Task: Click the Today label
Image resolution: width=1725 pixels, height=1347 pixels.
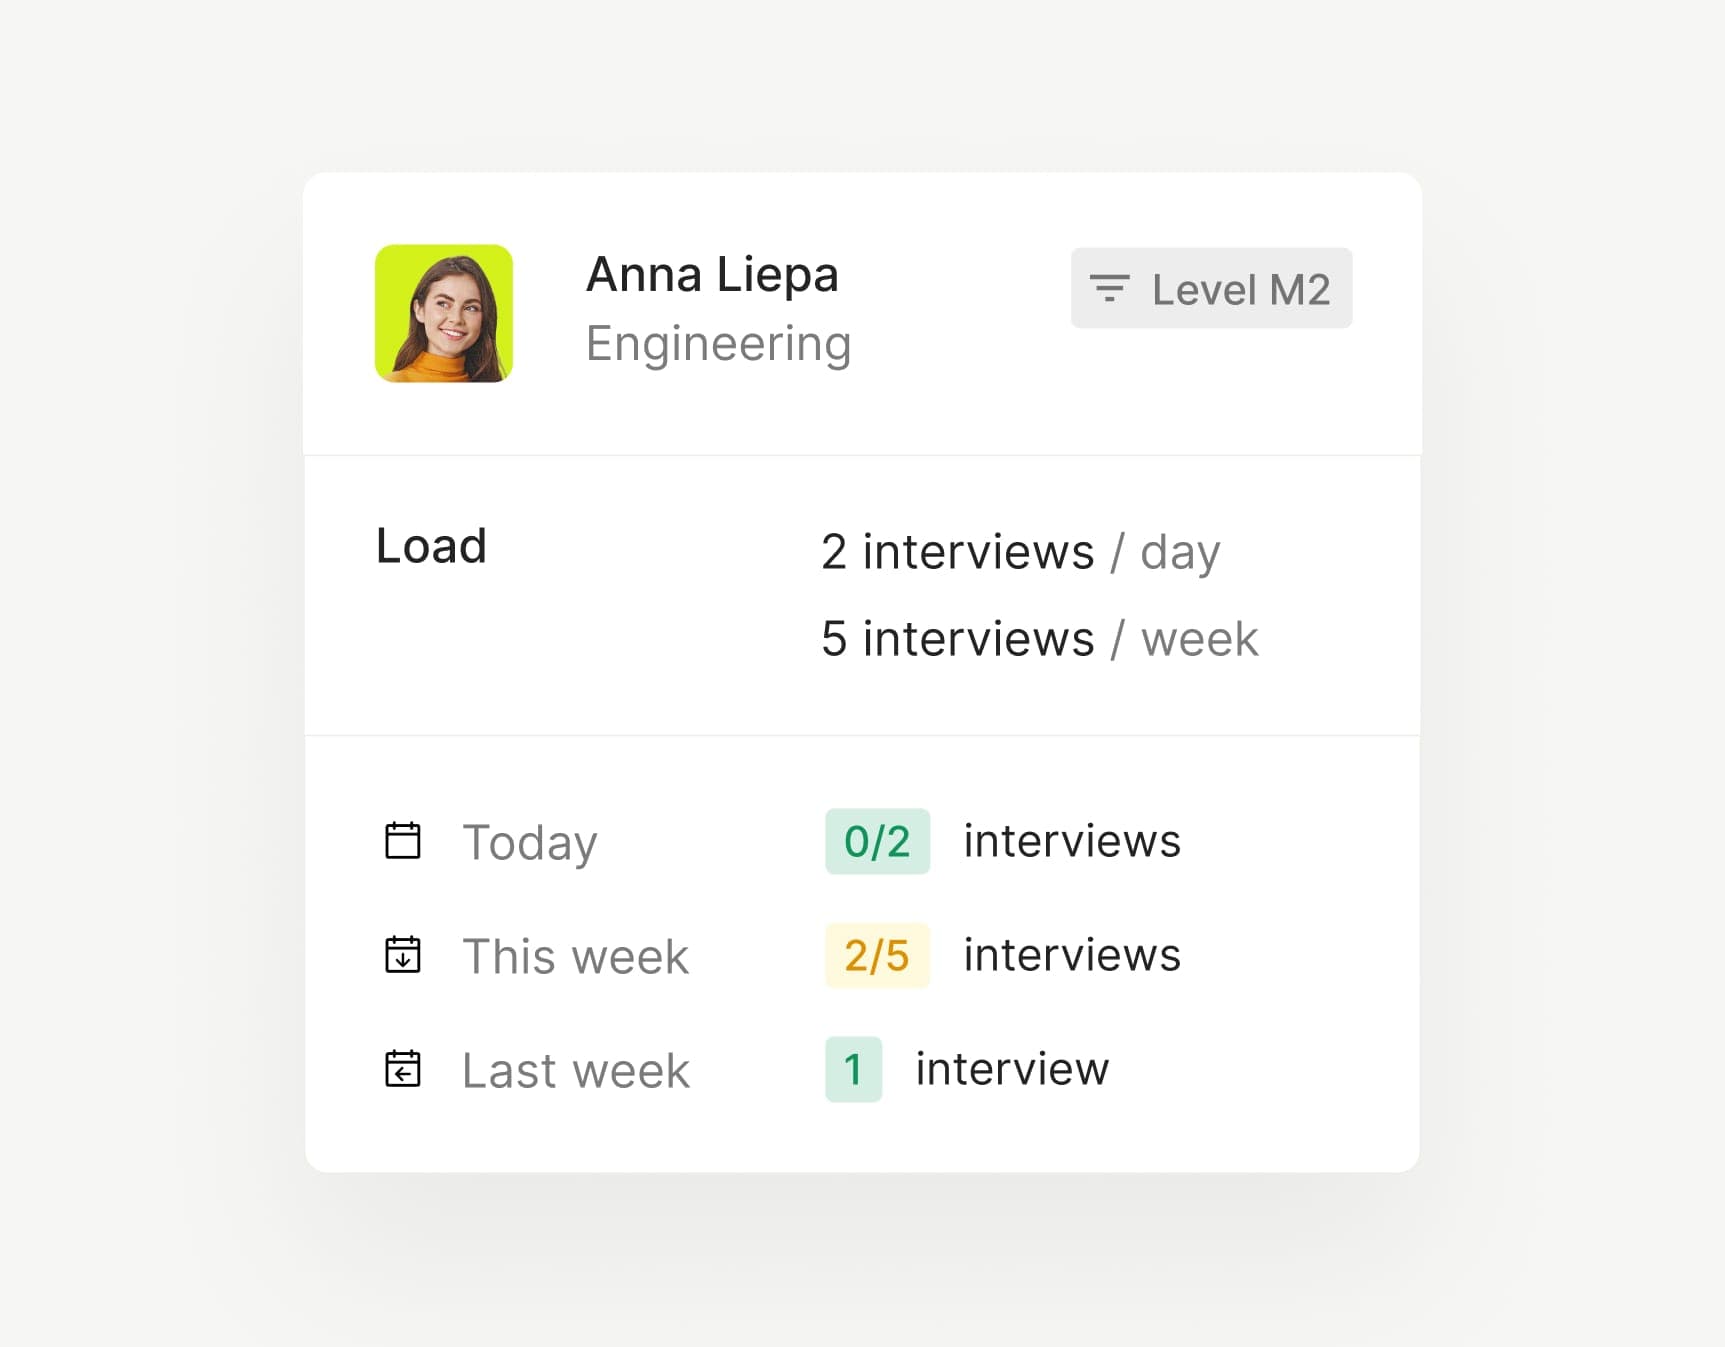Action: [530, 843]
